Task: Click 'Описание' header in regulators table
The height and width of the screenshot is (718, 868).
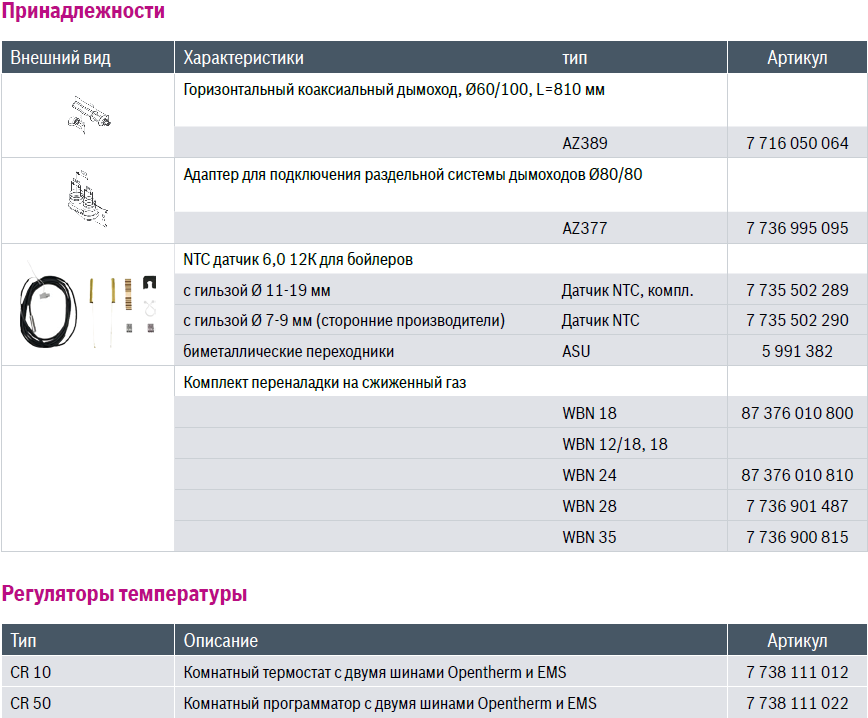Action: pyautogui.click(x=221, y=640)
